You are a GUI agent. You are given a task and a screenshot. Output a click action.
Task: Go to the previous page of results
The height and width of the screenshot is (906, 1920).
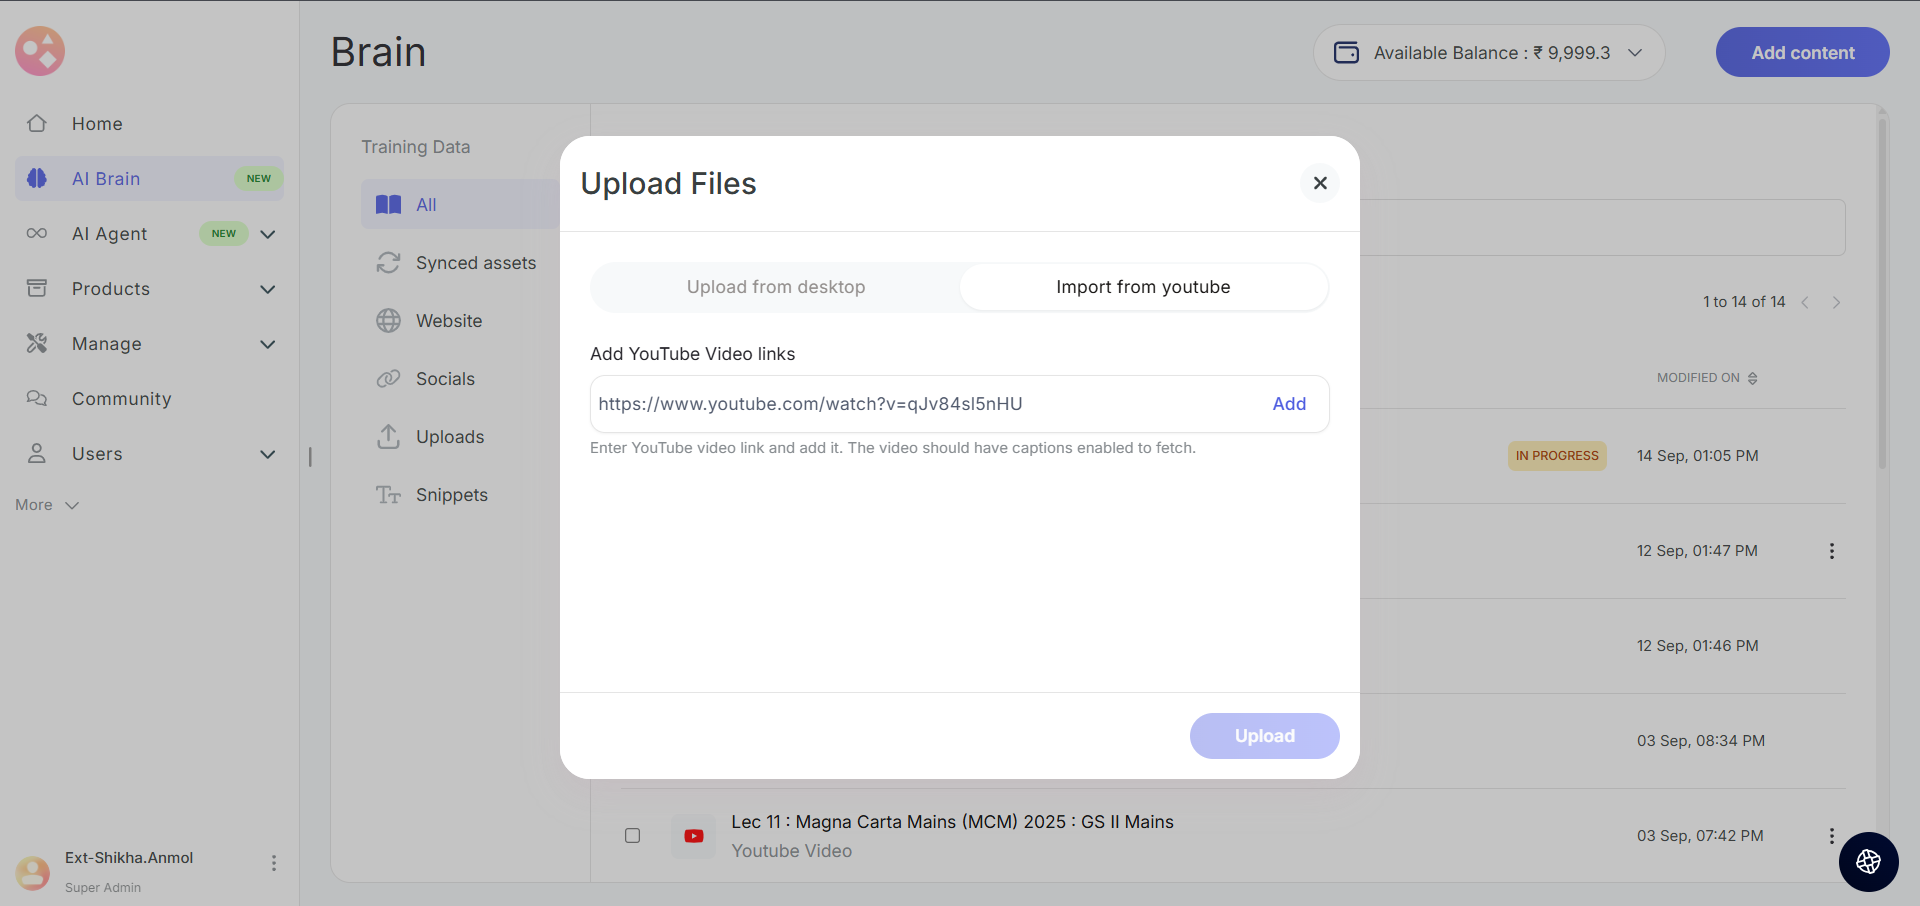[x=1805, y=302]
